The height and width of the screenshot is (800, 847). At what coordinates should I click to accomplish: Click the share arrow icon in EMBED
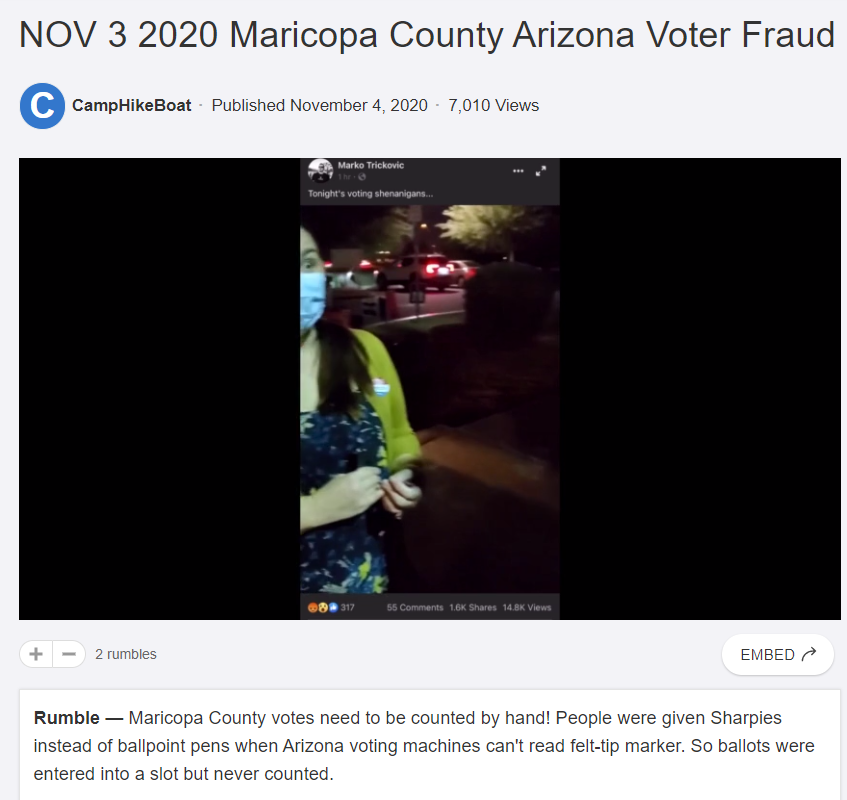click(x=809, y=654)
